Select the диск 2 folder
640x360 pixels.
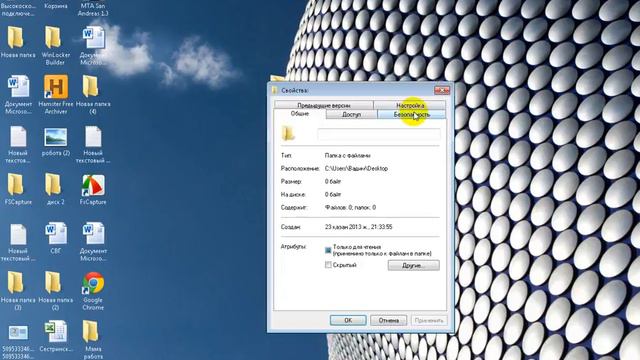tap(53, 184)
